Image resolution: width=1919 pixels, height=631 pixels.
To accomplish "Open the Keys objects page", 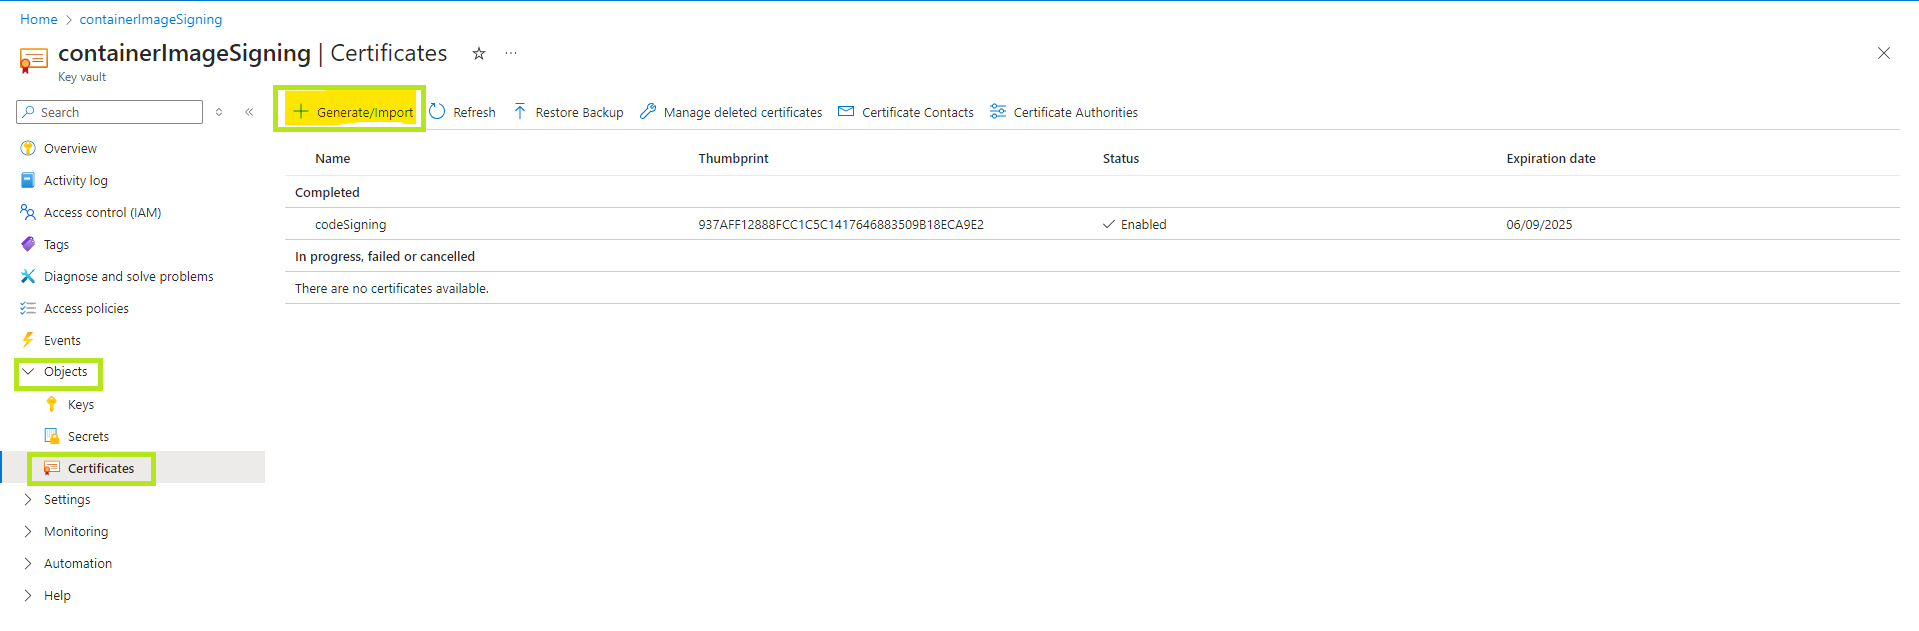I will 81,404.
